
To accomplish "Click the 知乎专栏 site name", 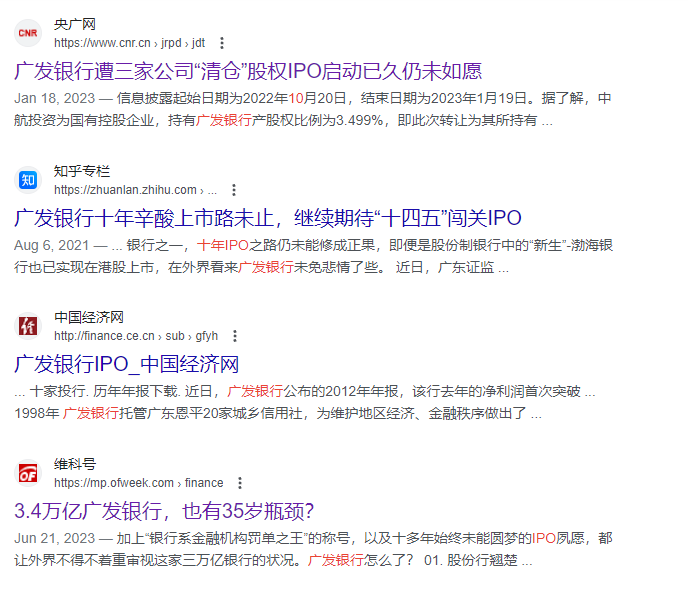I will coord(82,171).
